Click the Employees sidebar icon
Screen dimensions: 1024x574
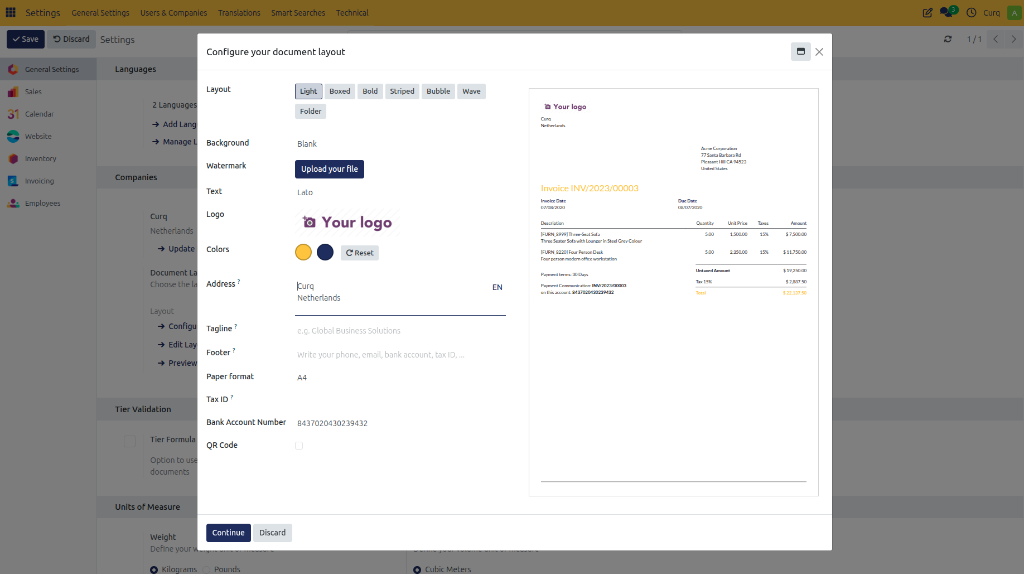coord(13,203)
